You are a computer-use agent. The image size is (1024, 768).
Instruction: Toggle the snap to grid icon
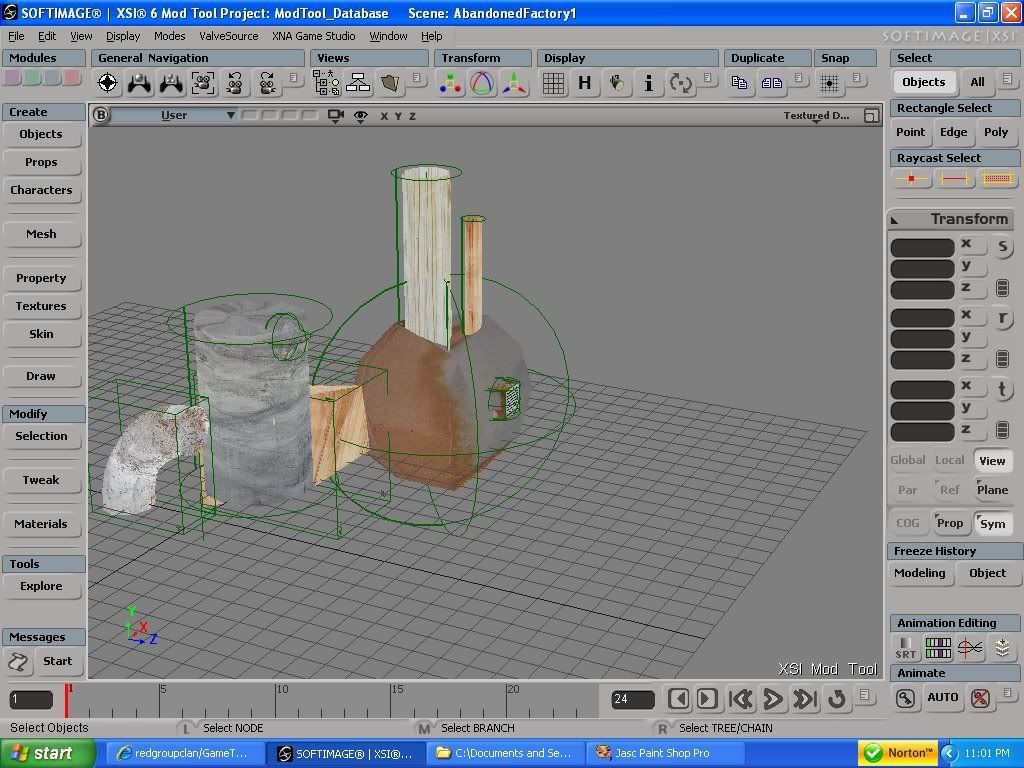829,83
